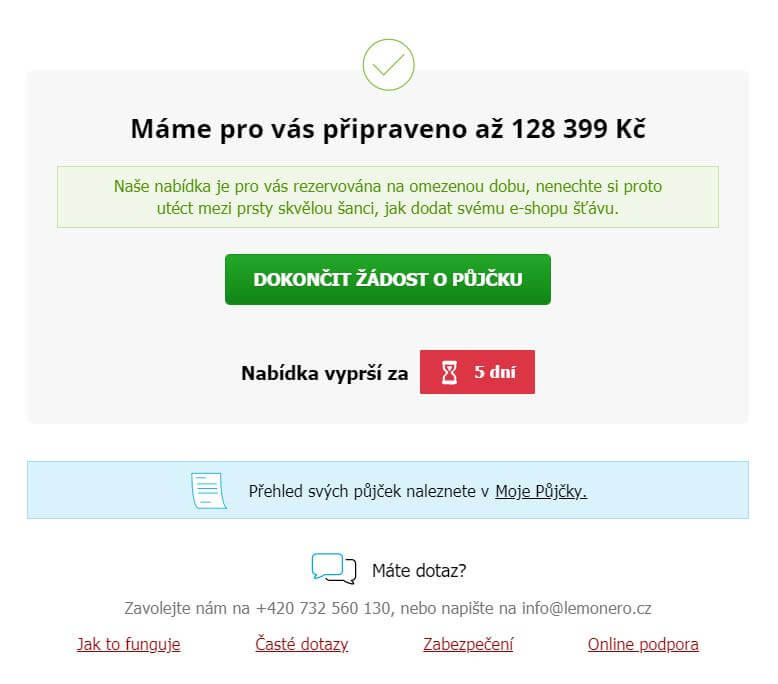Open the Zabezpečení link

click(x=468, y=644)
